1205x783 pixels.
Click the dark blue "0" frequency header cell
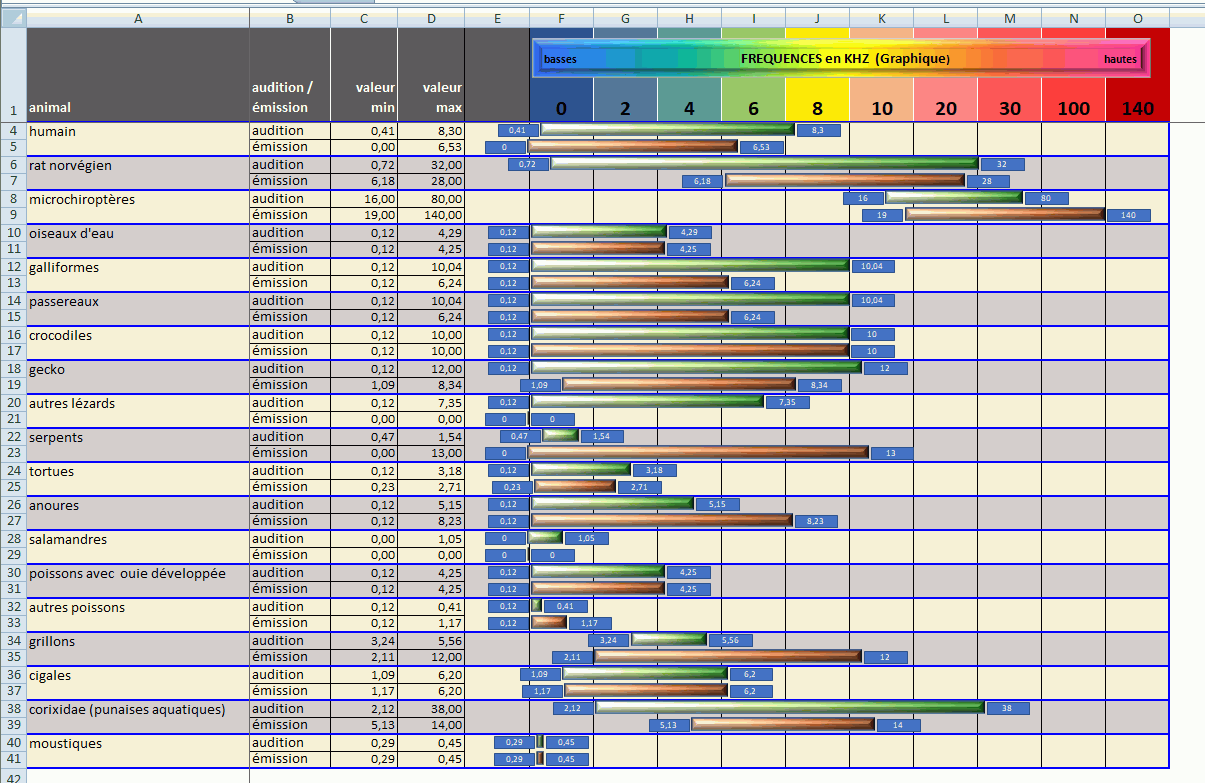click(561, 108)
